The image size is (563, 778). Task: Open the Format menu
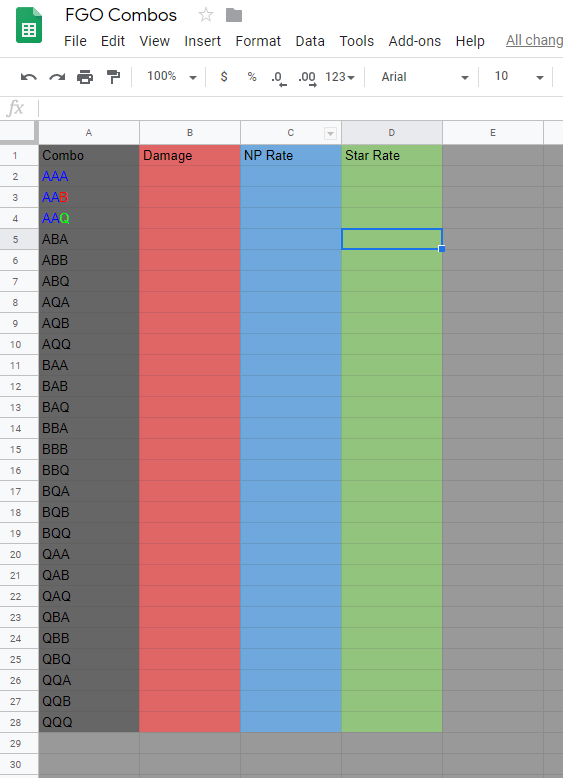click(258, 41)
